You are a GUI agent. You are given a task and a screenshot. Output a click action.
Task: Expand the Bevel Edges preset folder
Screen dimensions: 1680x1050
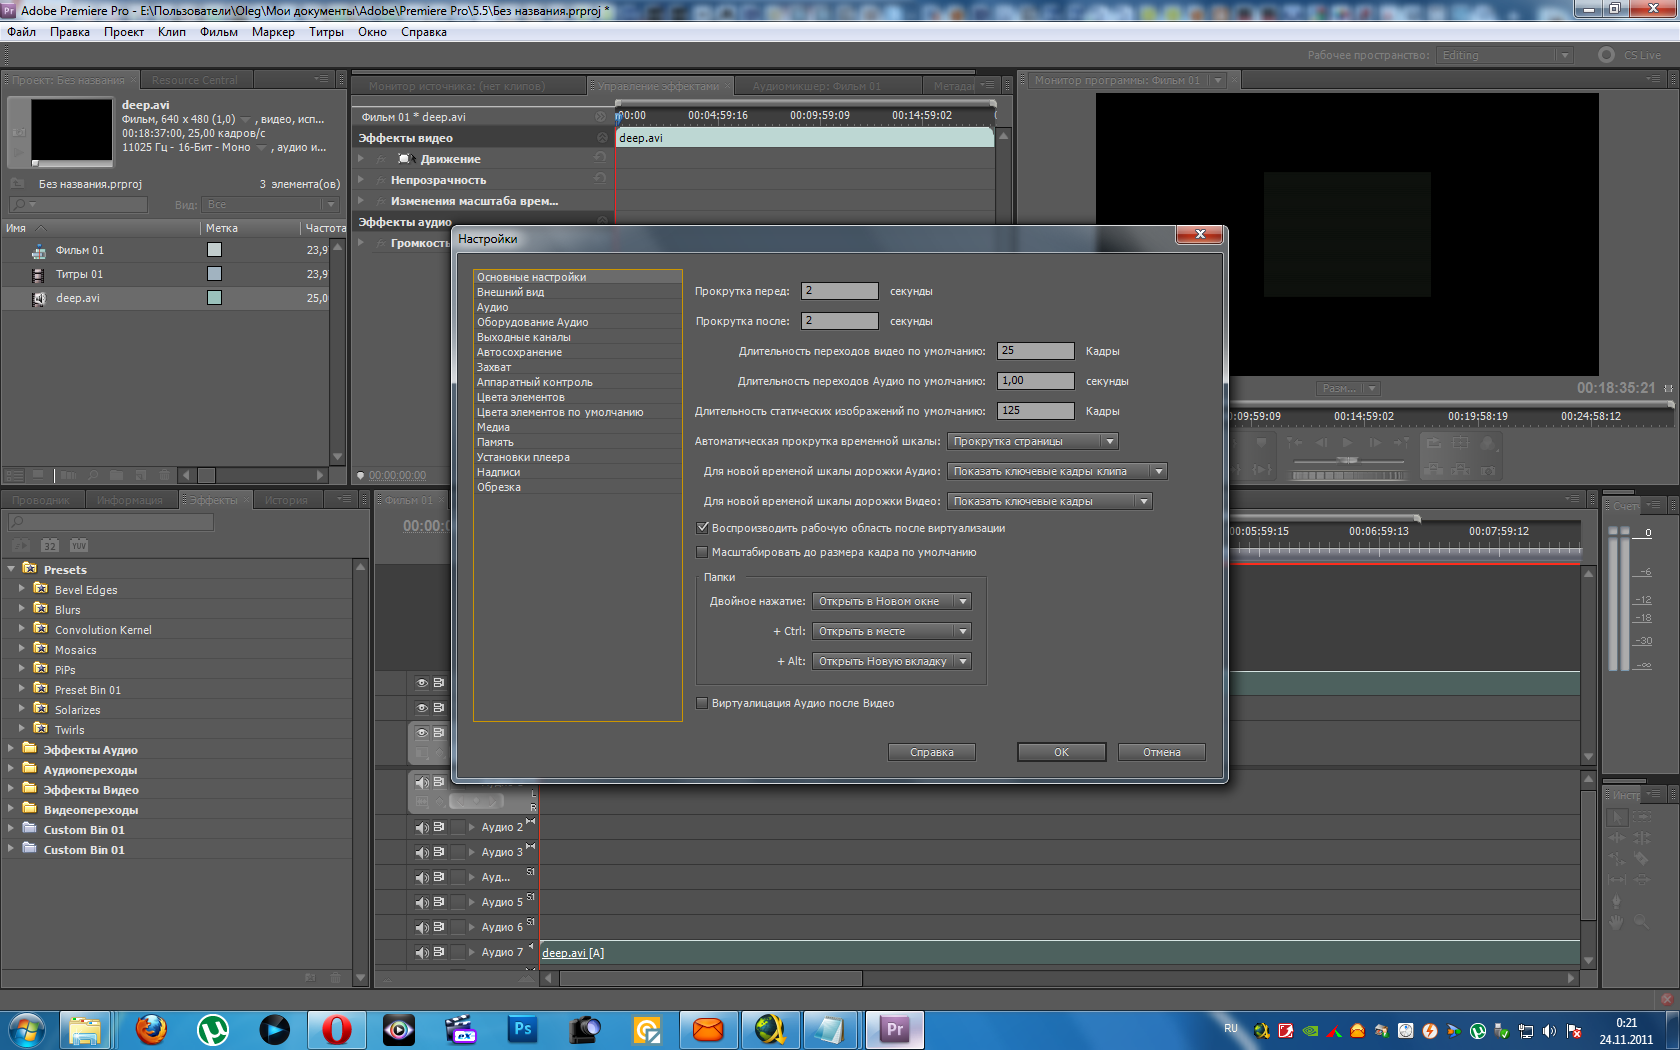(22, 589)
